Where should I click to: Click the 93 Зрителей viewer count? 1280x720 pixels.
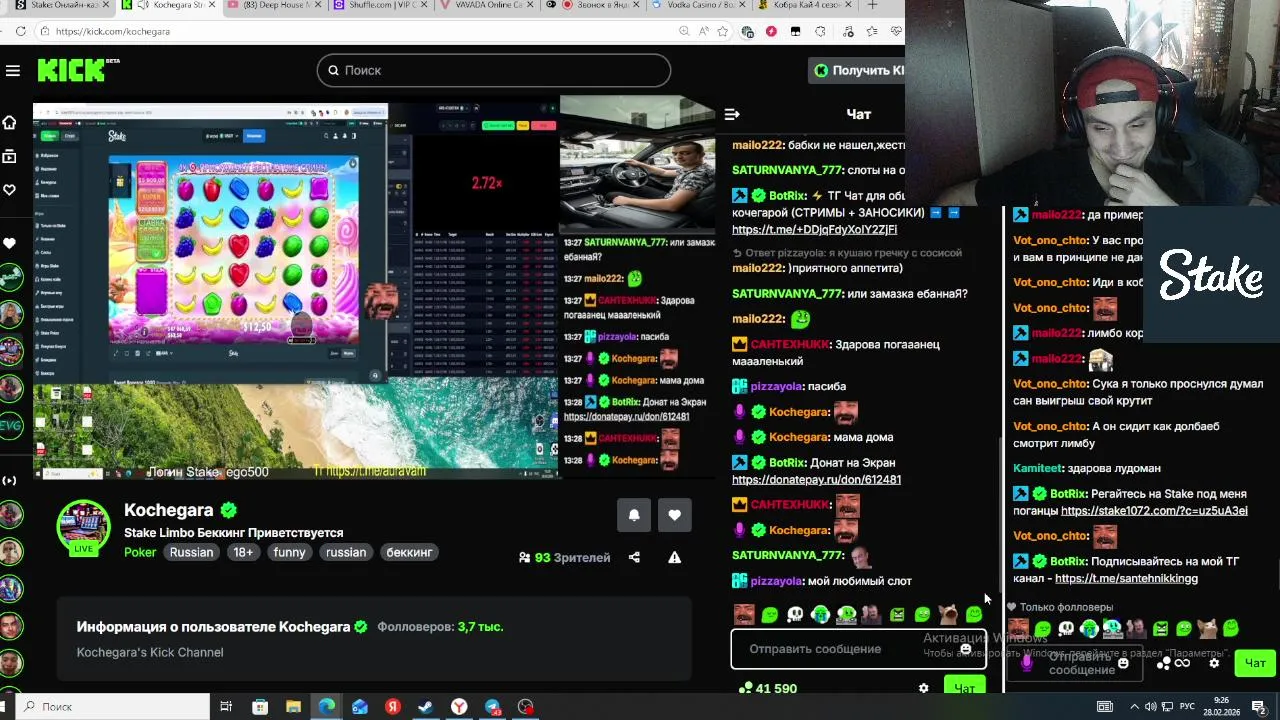click(564, 557)
